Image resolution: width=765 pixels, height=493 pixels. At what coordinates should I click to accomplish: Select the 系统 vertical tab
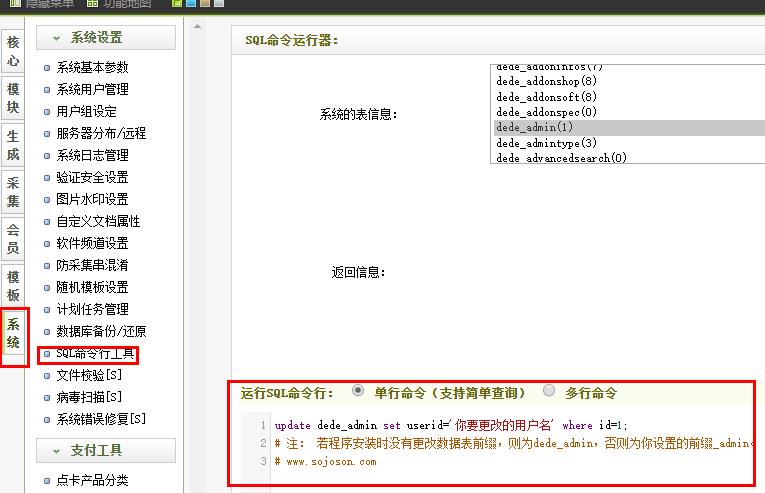click(x=13, y=333)
